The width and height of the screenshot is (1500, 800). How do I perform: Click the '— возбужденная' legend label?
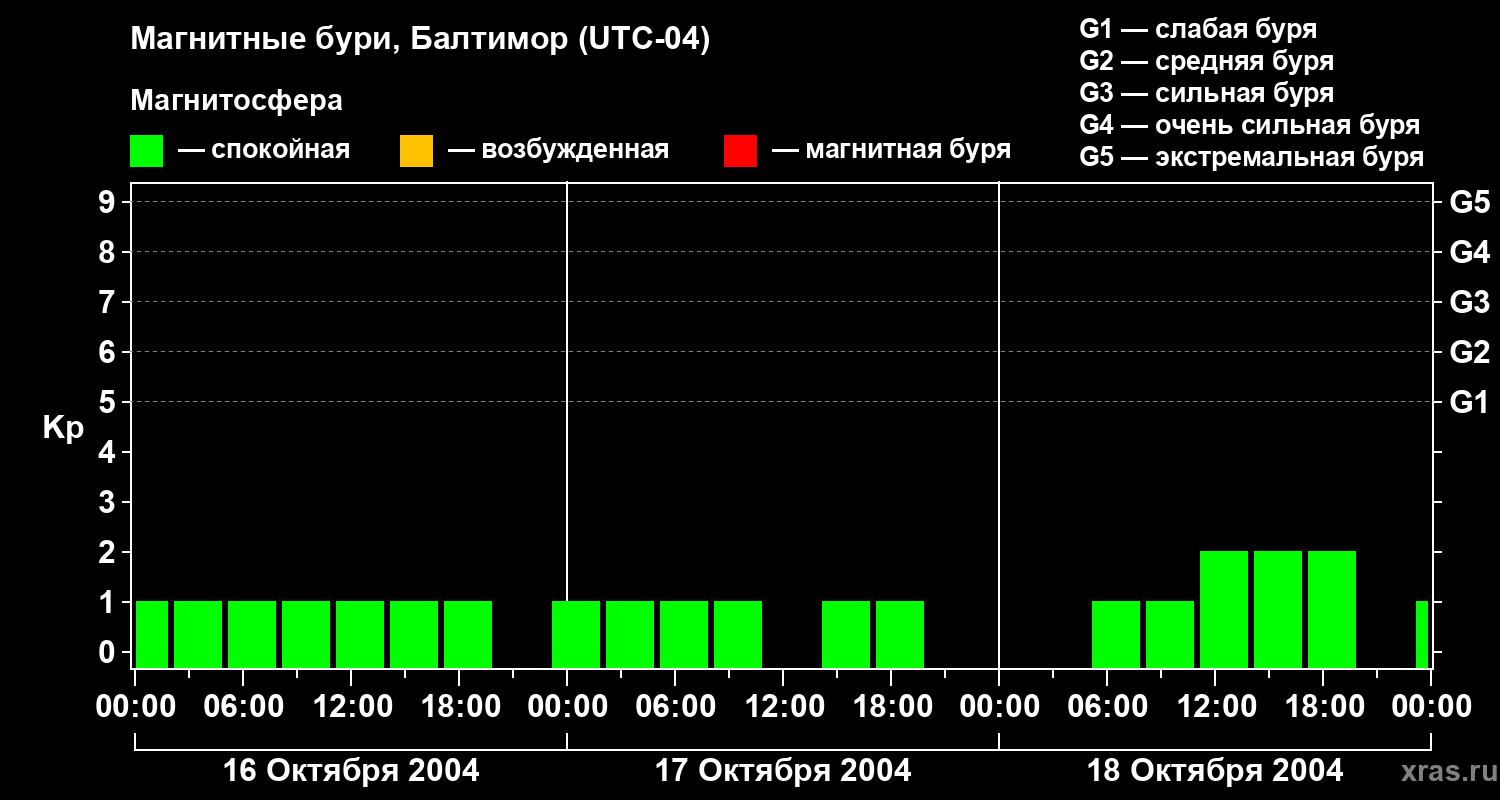(x=558, y=150)
